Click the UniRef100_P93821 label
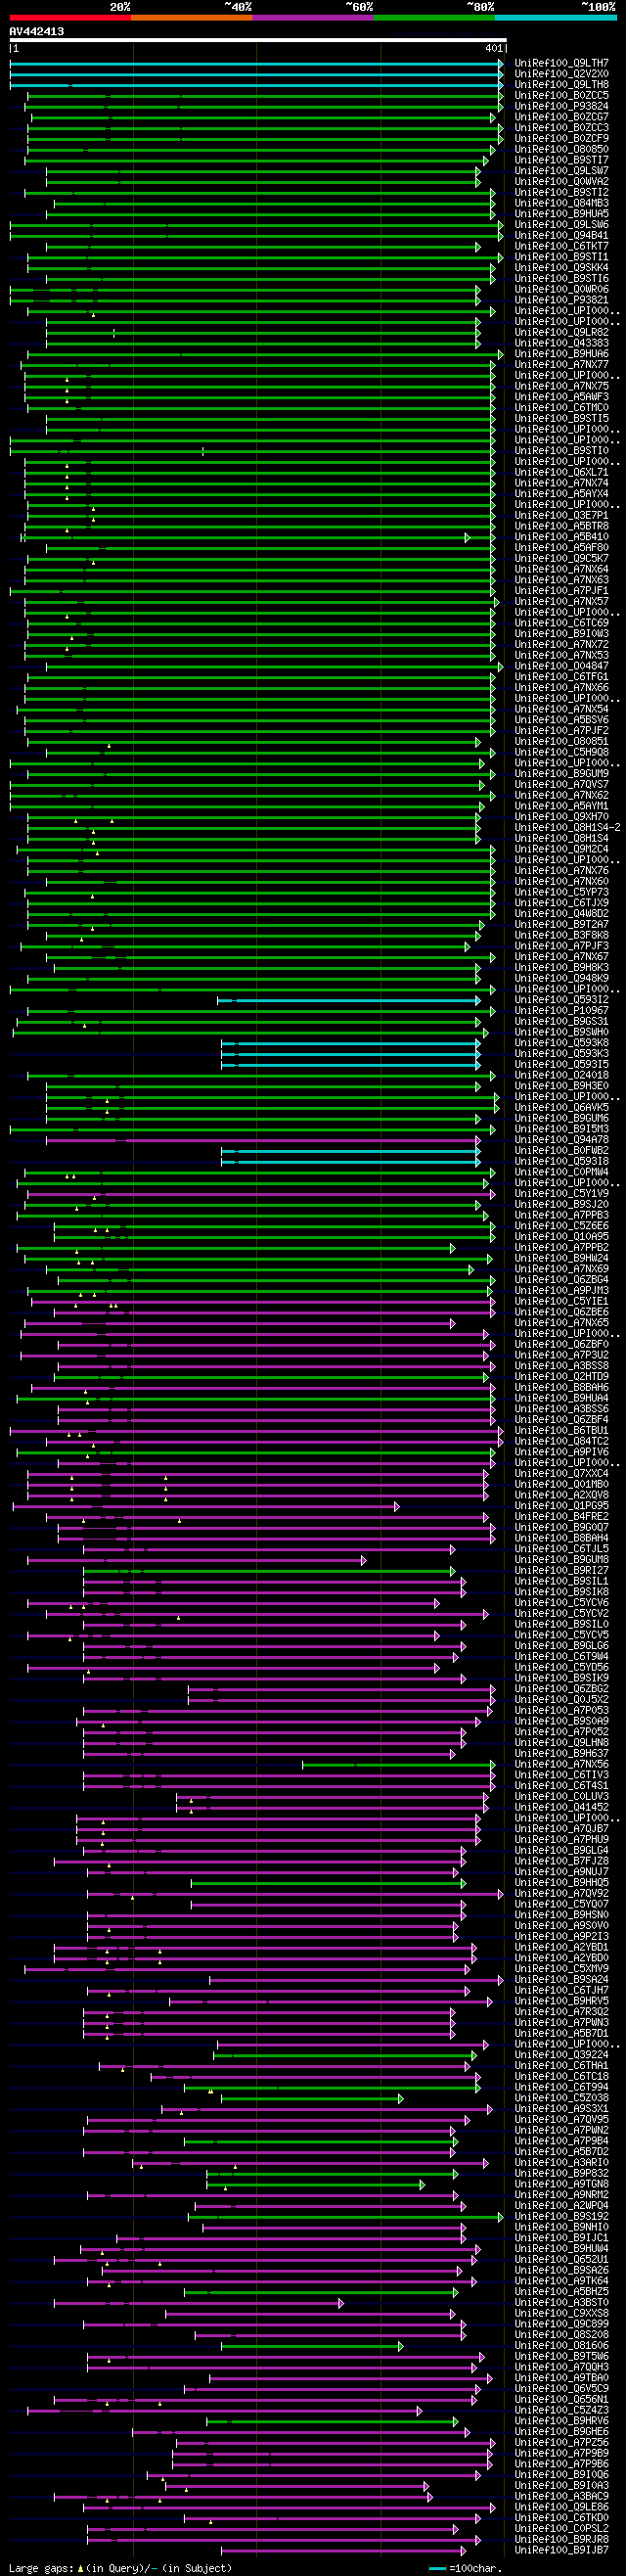 click(x=561, y=300)
